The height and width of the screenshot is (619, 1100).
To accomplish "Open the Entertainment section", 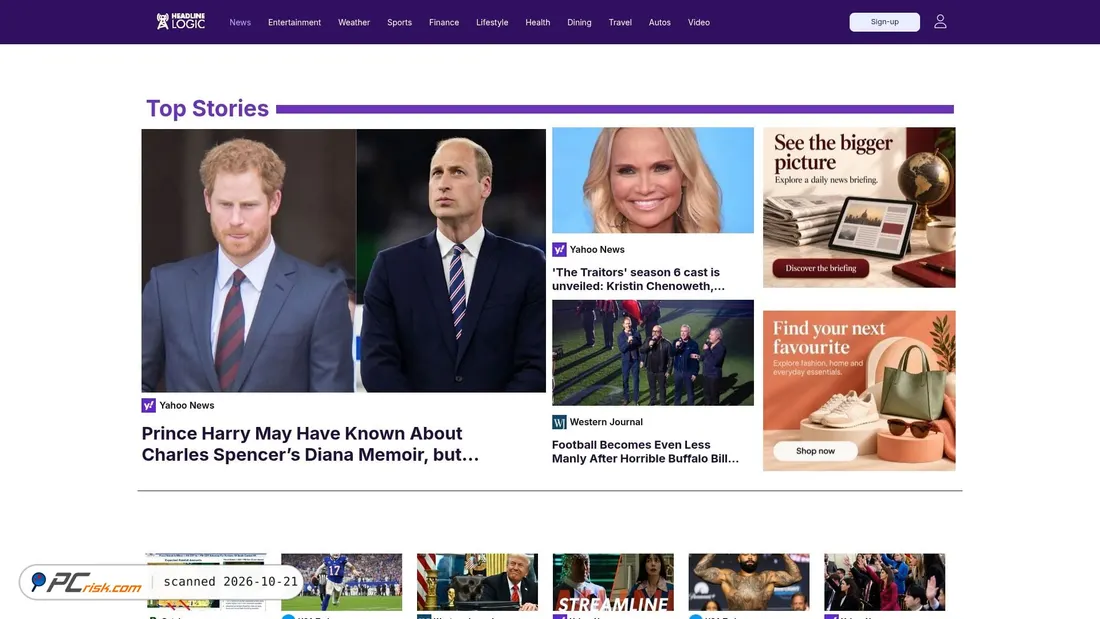I will 295,22.
